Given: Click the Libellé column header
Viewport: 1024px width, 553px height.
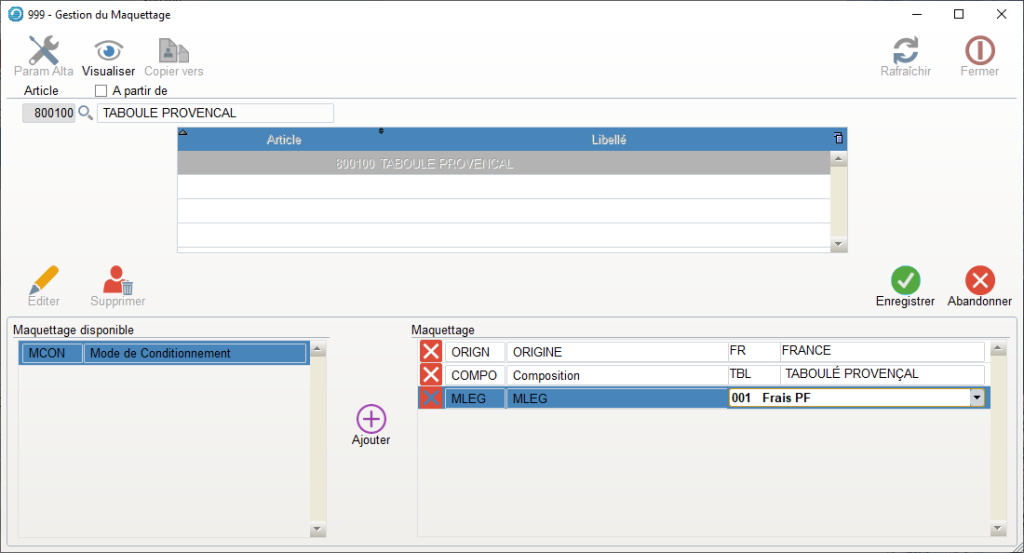Looking at the screenshot, I should (x=608, y=140).
